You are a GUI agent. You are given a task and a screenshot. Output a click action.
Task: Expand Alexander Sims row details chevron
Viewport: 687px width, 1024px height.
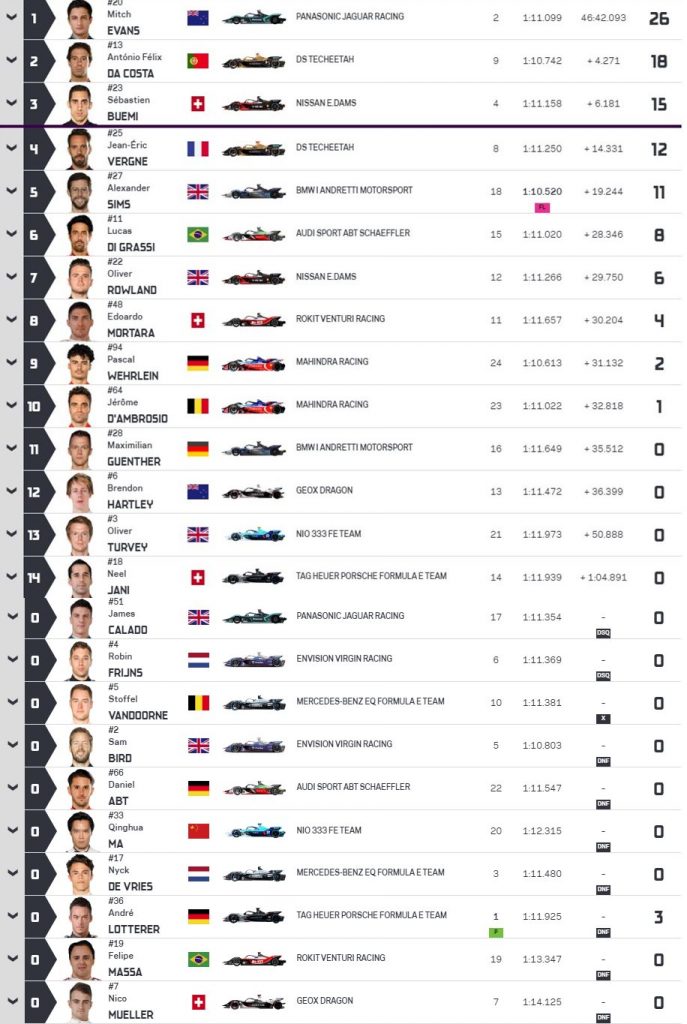point(12,191)
